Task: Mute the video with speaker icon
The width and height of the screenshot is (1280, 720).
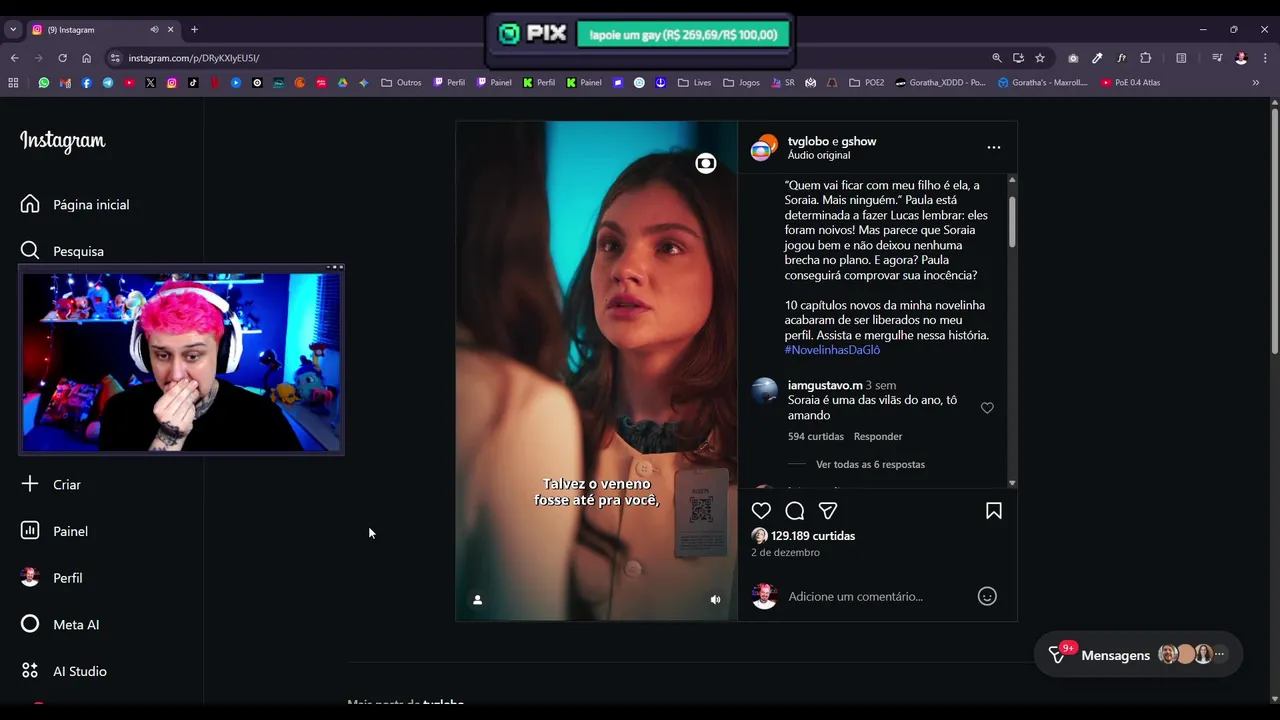Action: point(715,600)
